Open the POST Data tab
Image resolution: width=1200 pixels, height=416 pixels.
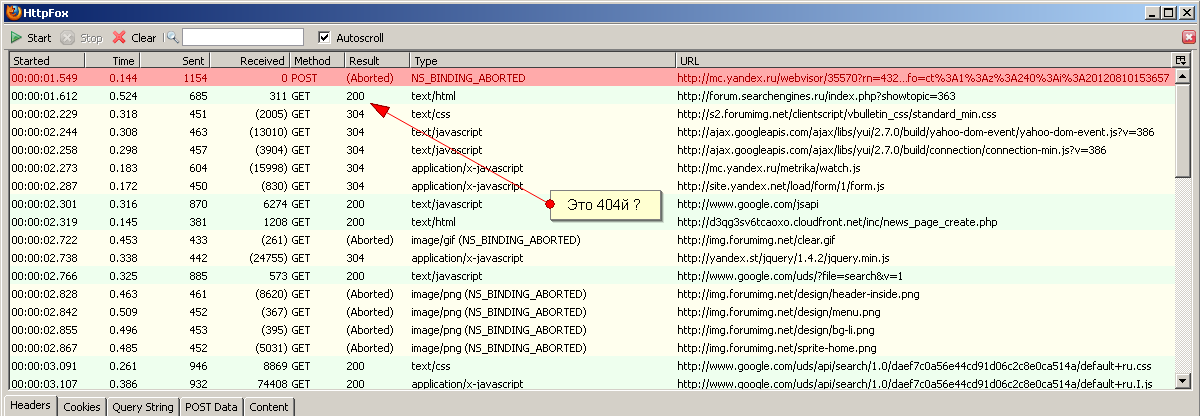click(x=212, y=407)
